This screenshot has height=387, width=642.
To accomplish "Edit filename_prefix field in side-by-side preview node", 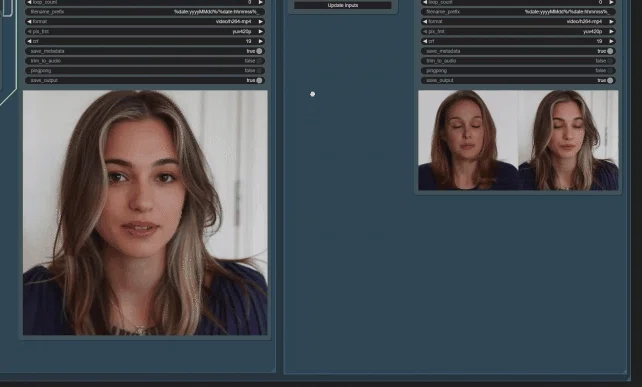I will [x=518, y=12].
